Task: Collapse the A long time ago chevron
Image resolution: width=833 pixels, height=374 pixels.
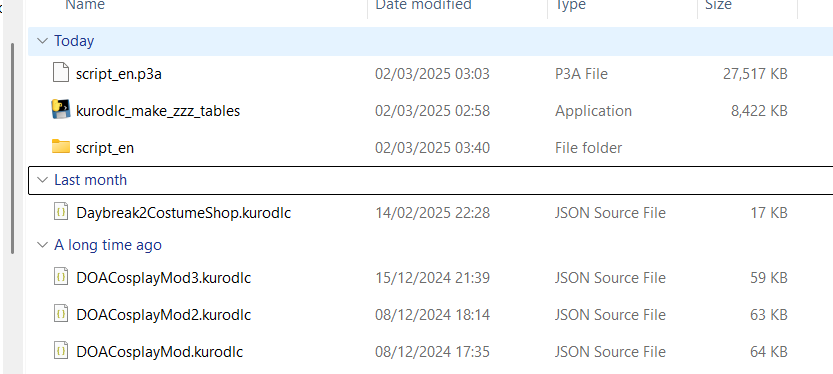Action: point(42,244)
